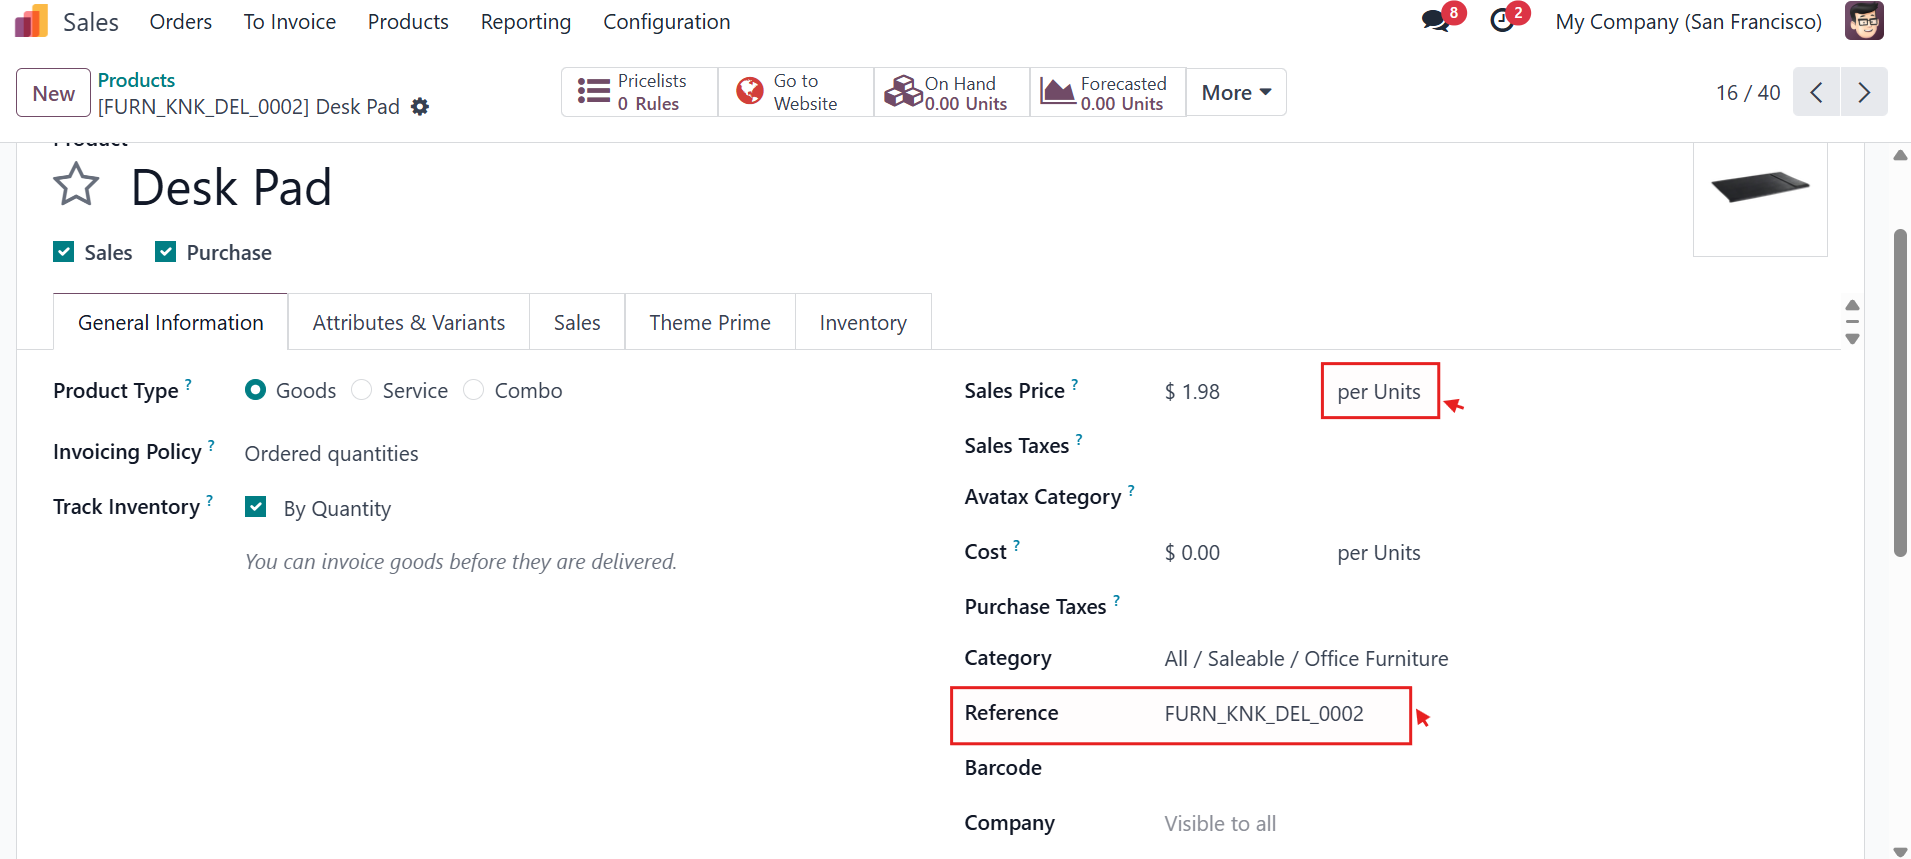The image size is (1911, 859).
Task: Click the Sales app name text
Action: pos(91,22)
